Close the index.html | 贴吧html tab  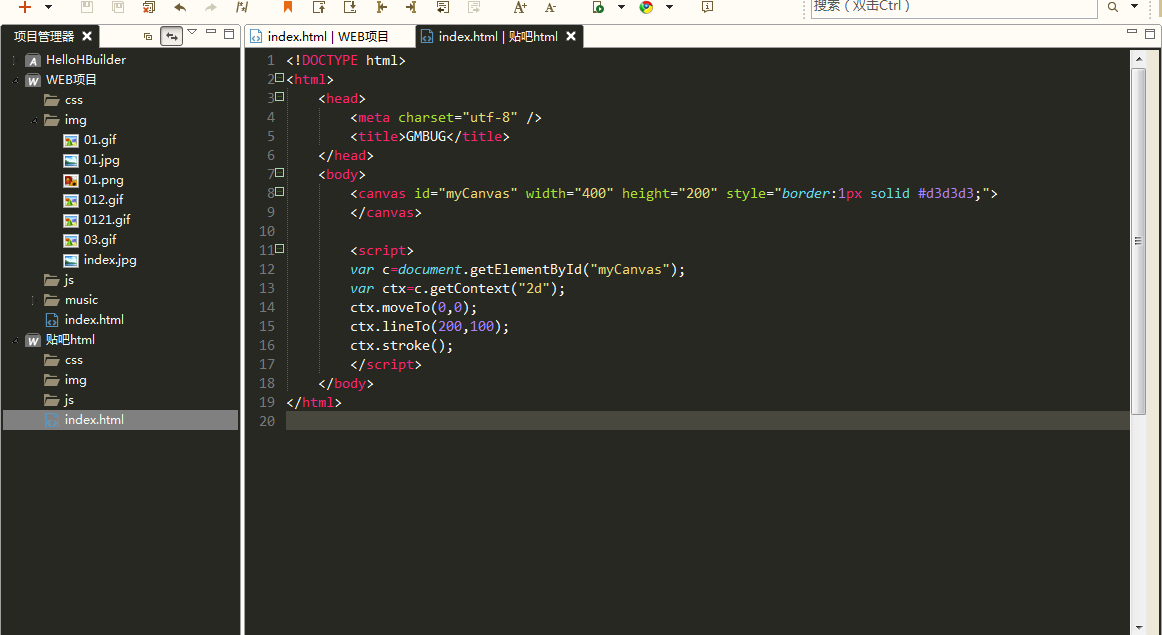tap(571, 36)
